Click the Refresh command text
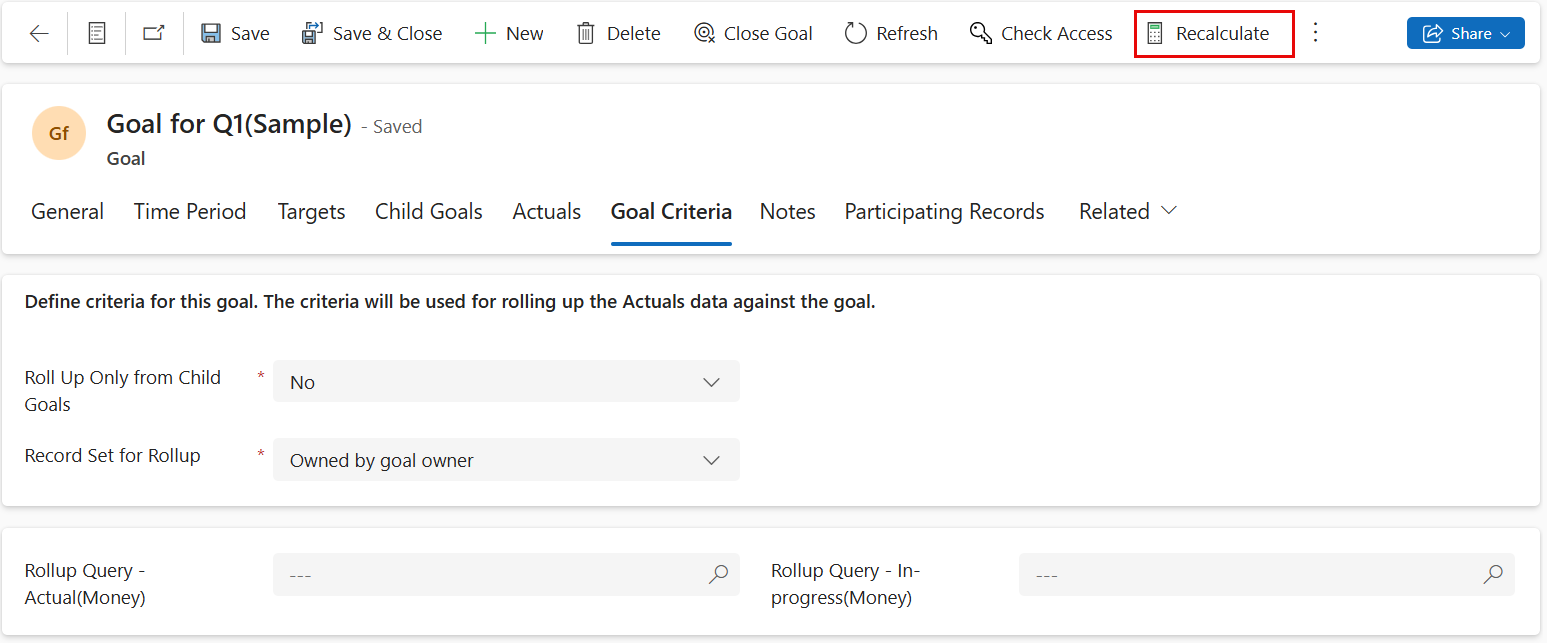This screenshot has width=1547, height=643. [907, 34]
